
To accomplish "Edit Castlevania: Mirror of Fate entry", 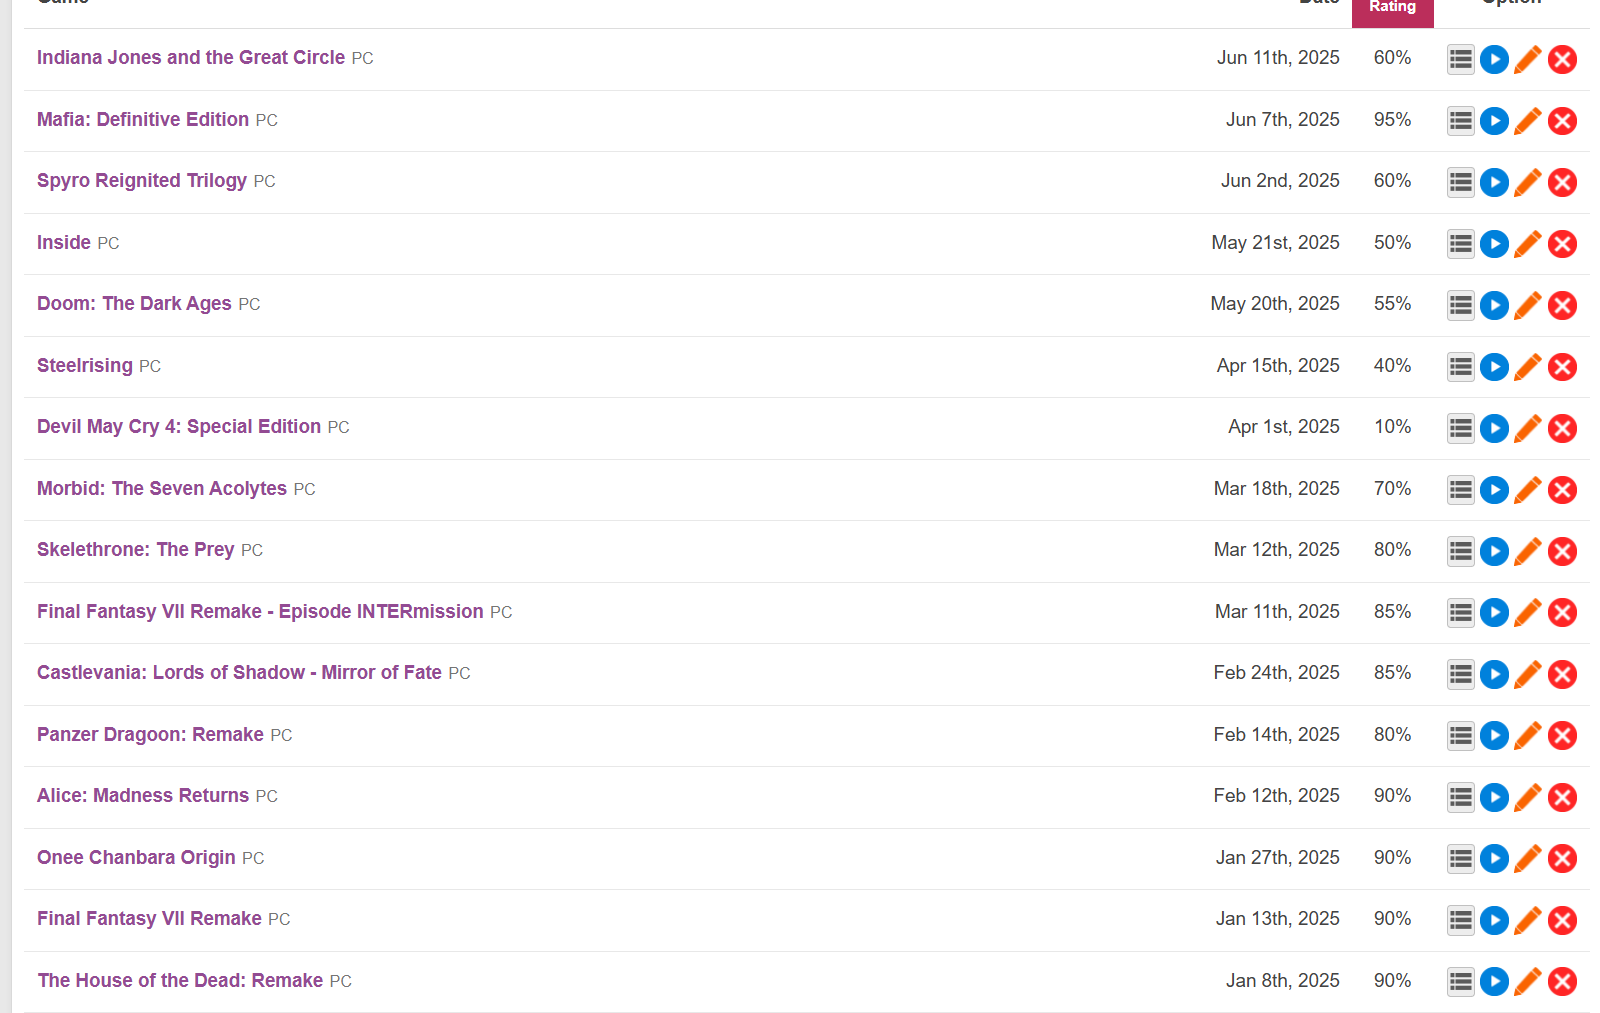I will click(x=1528, y=675).
